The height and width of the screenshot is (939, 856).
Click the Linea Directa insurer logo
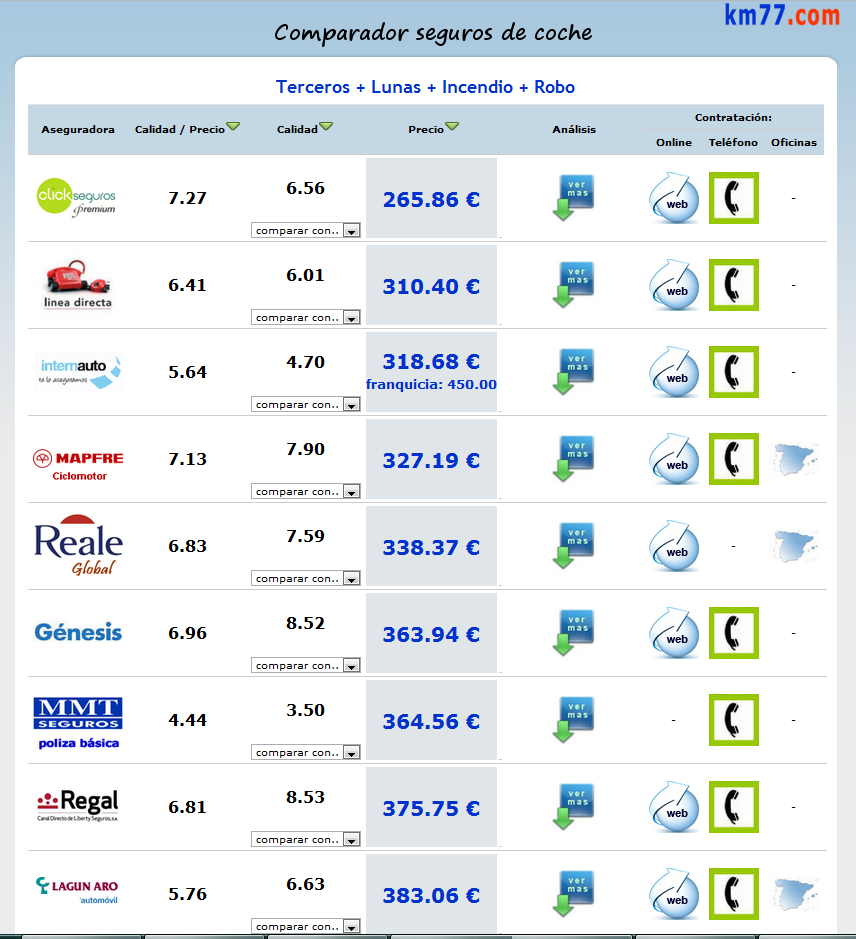(78, 285)
